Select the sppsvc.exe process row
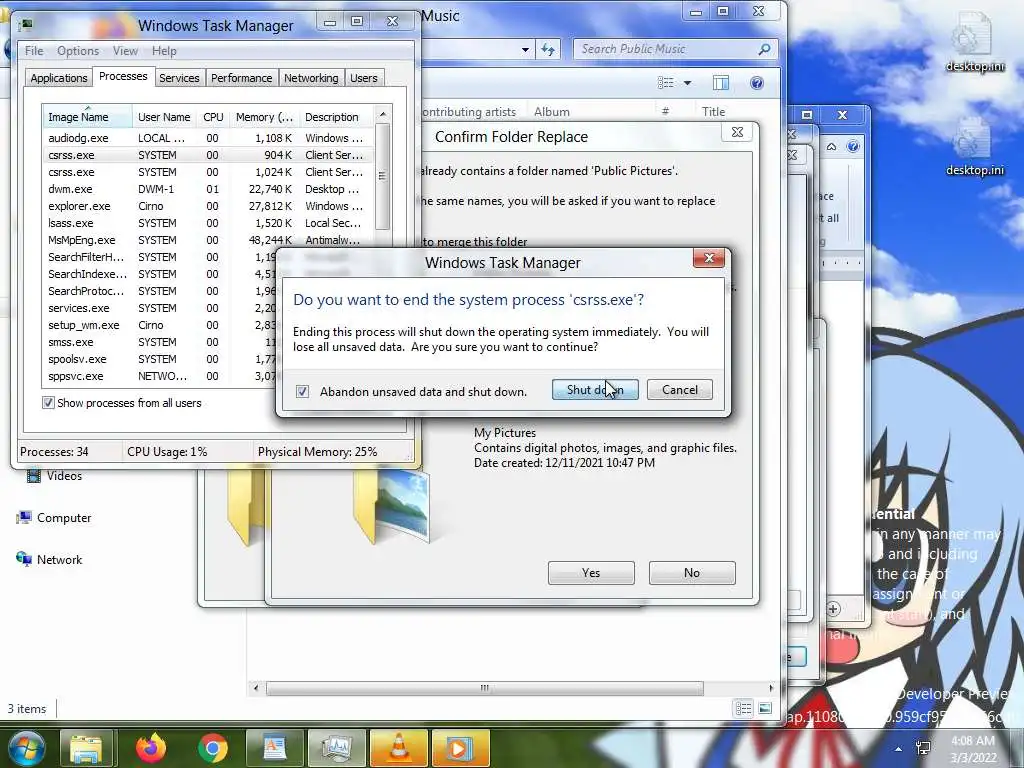This screenshot has width=1024, height=768. (x=159, y=376)
